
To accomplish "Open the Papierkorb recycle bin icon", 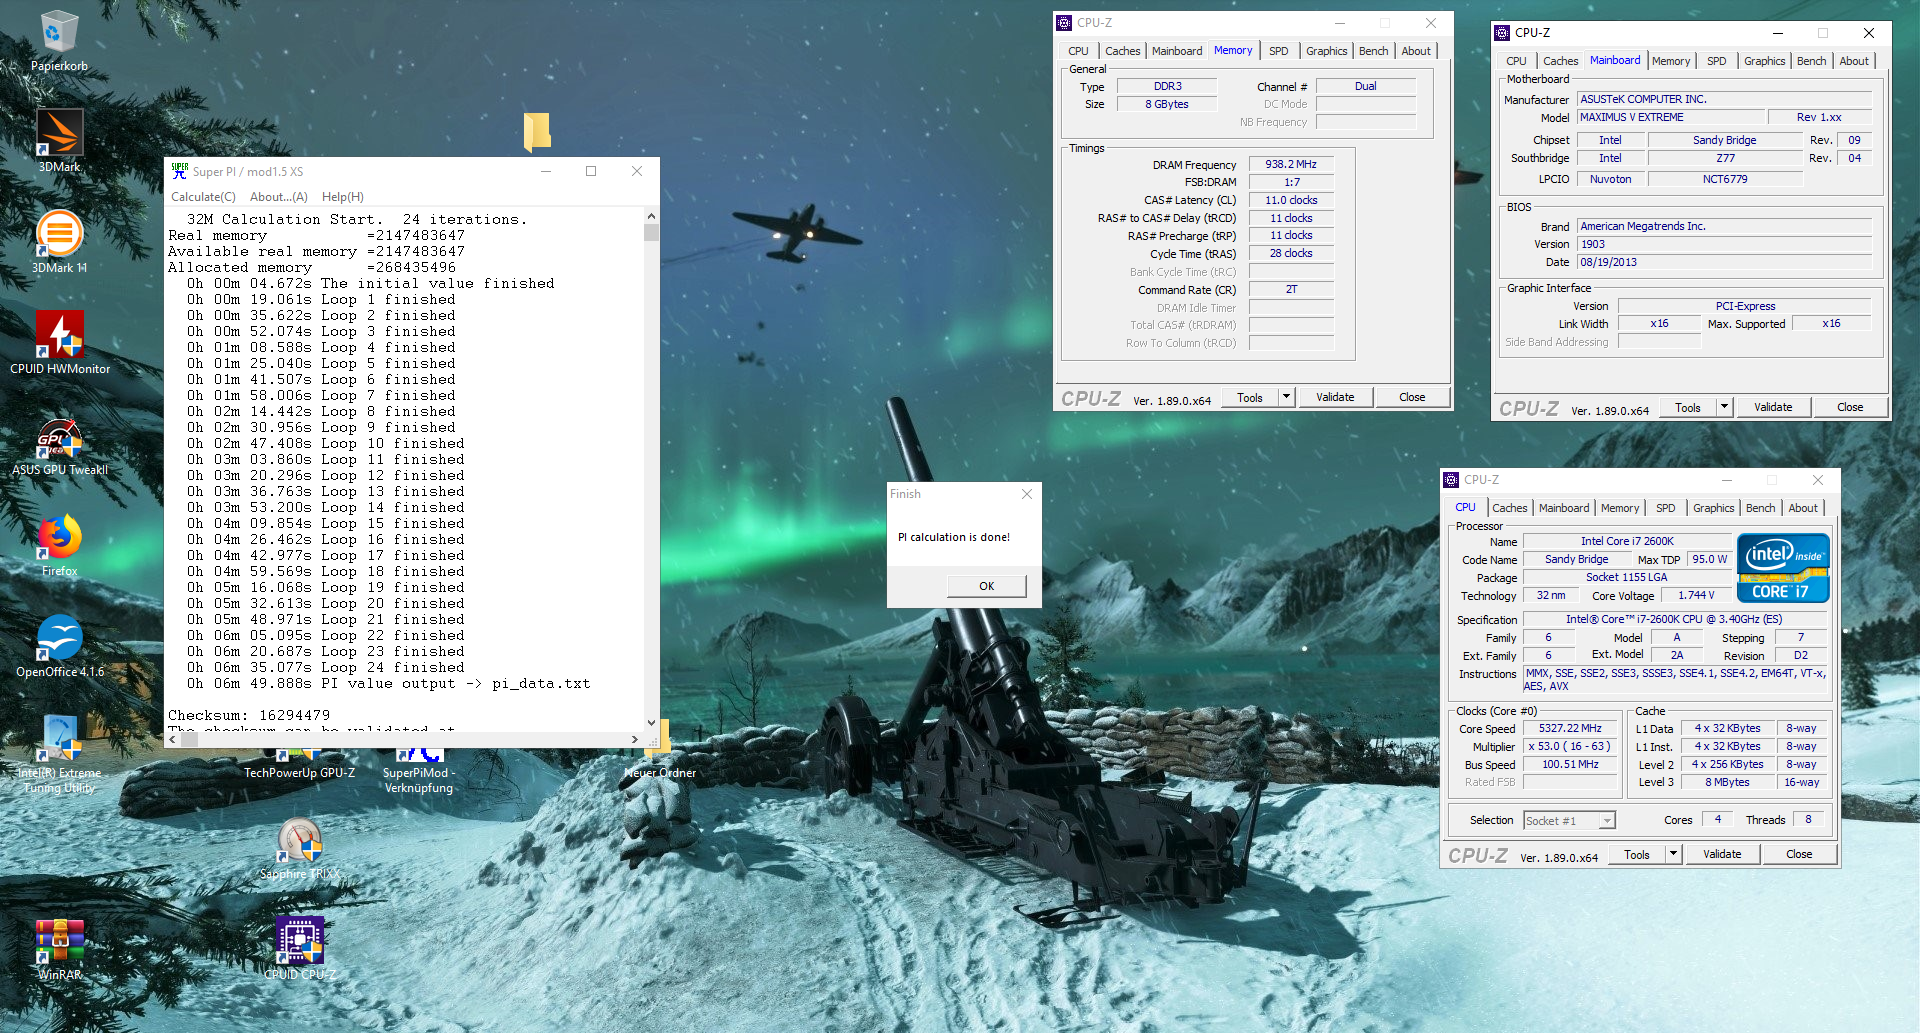I will click(x=59, y=33).
